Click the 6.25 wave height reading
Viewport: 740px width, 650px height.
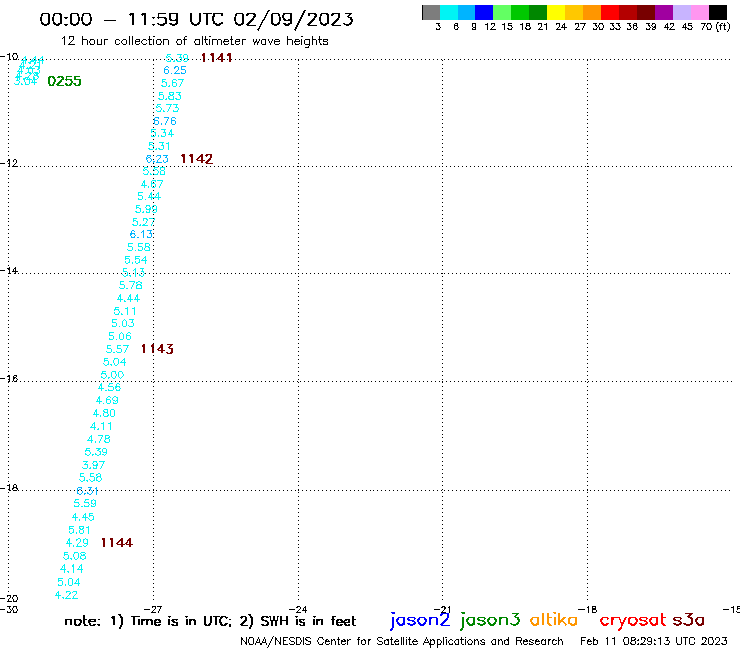175,70
